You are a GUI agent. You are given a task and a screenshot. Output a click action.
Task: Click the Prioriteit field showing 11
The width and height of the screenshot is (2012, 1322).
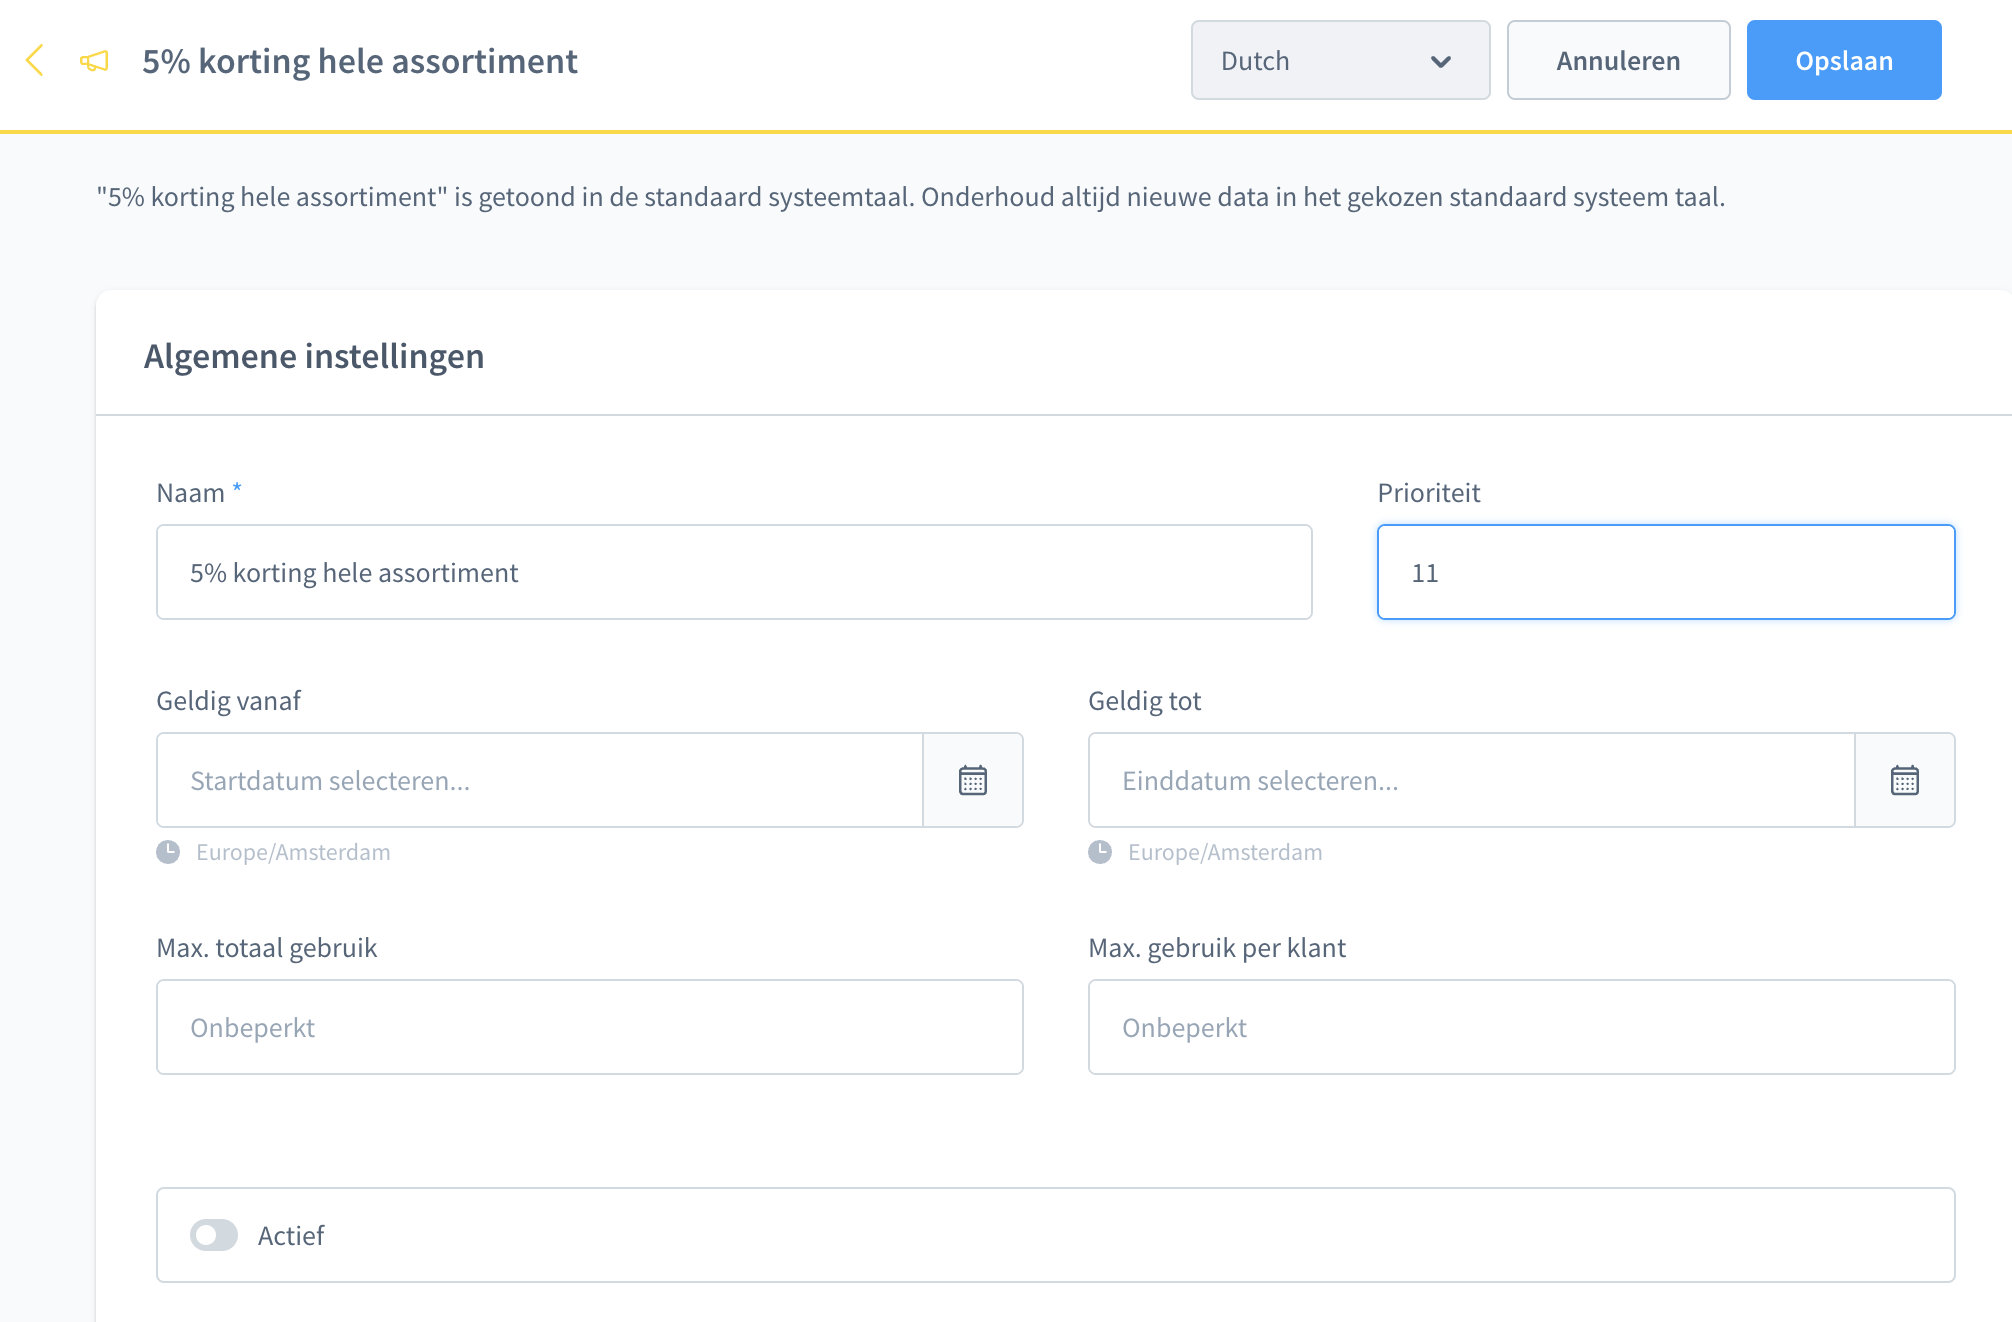(1665, 572)
